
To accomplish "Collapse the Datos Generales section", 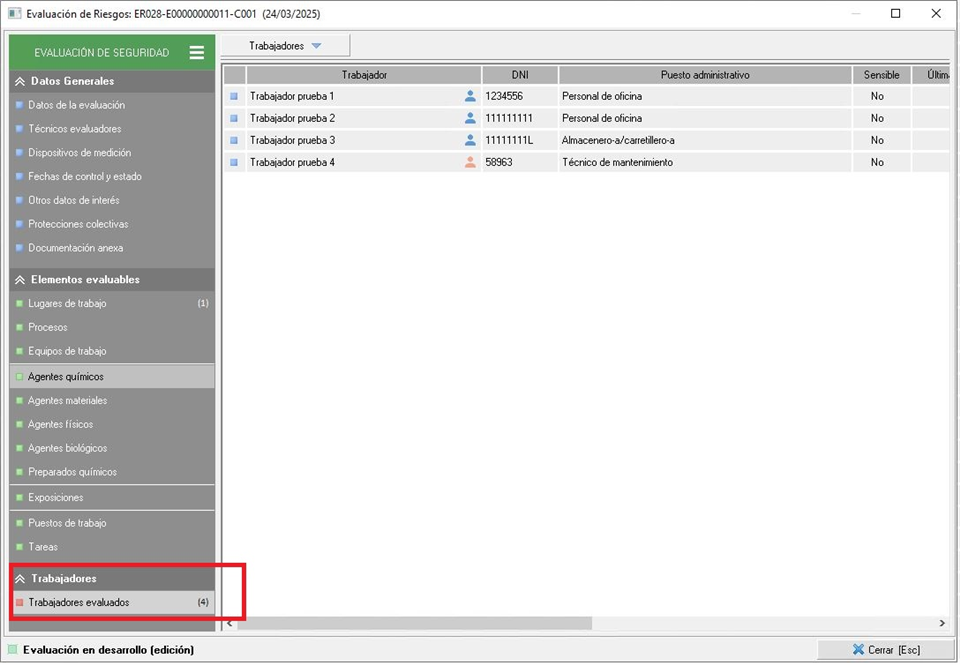I will pos(20,81).
